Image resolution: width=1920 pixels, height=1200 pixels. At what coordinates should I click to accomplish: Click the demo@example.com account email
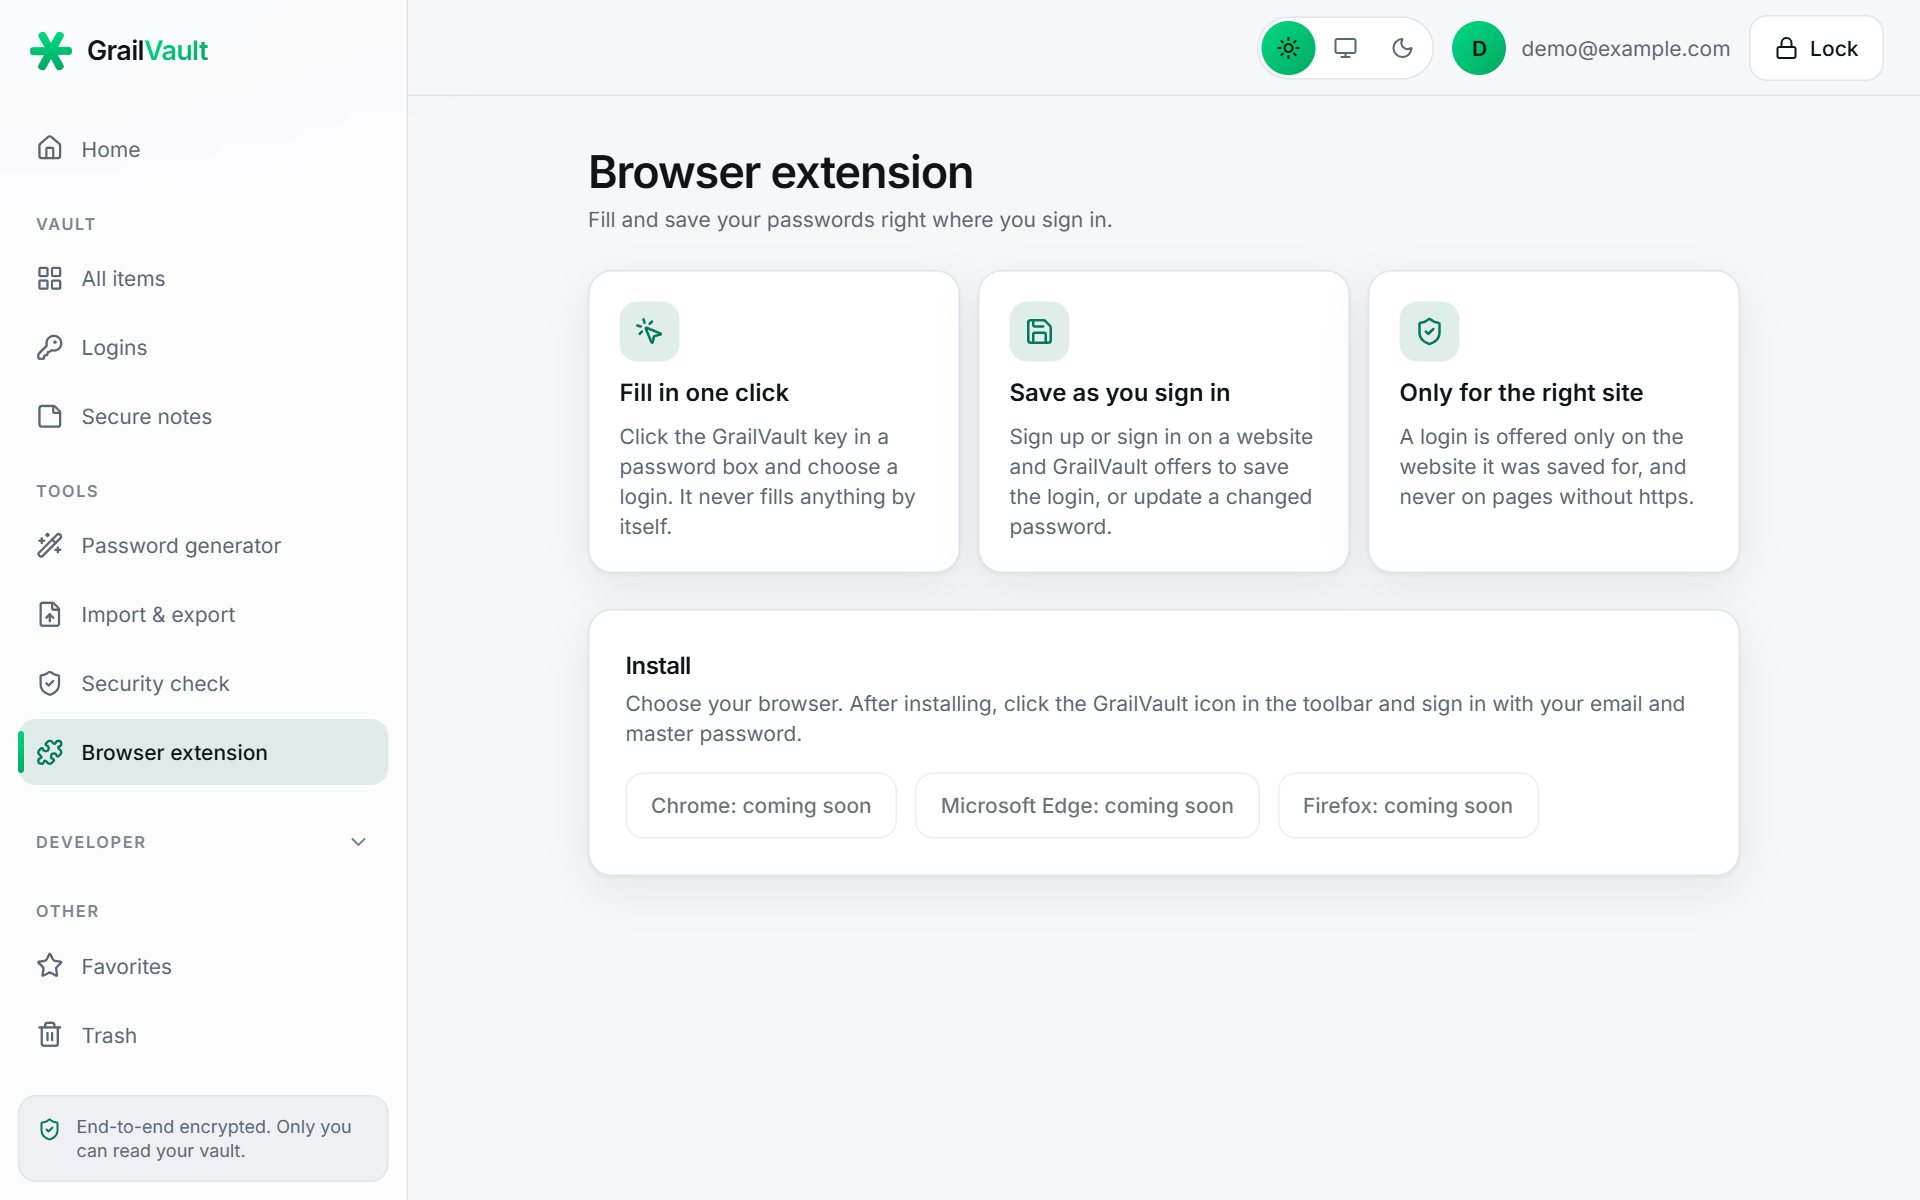click(x=1625, y=48)
